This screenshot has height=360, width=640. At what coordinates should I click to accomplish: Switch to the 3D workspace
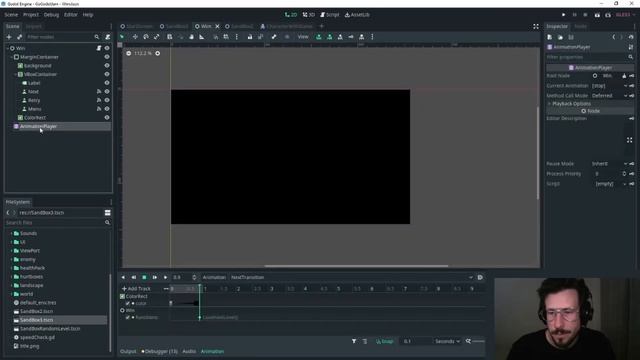pos(309,15)
